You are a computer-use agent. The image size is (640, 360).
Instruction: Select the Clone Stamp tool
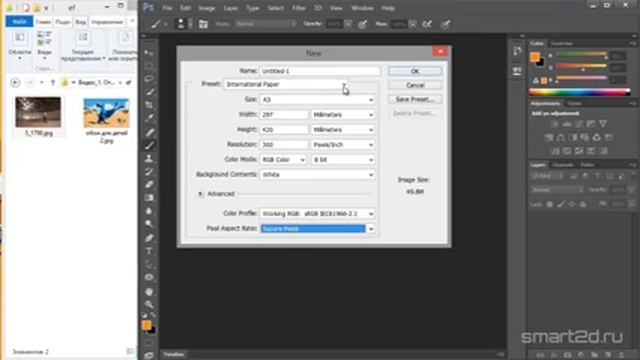149,158
